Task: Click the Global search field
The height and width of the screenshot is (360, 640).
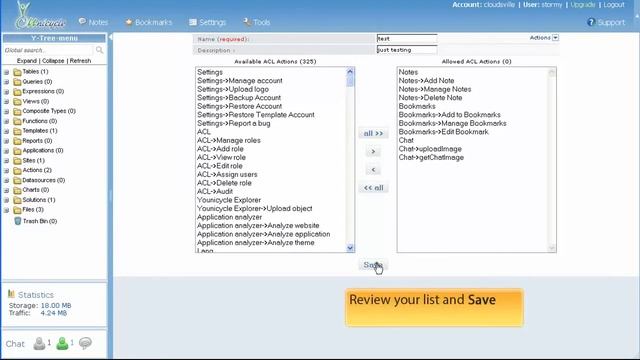Action: point(48,50)
